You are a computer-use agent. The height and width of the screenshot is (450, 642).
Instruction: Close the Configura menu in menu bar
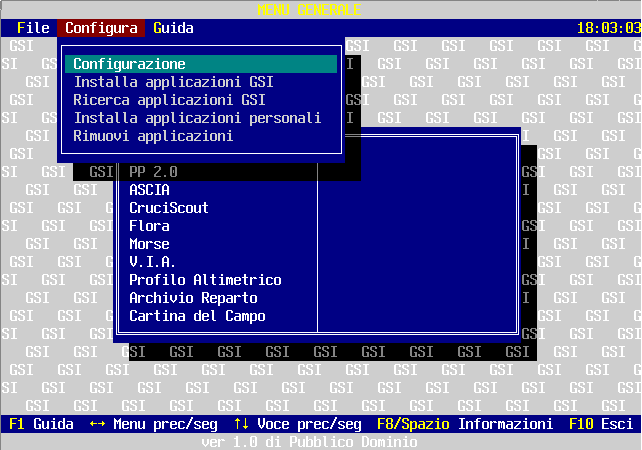coord(101,28)
